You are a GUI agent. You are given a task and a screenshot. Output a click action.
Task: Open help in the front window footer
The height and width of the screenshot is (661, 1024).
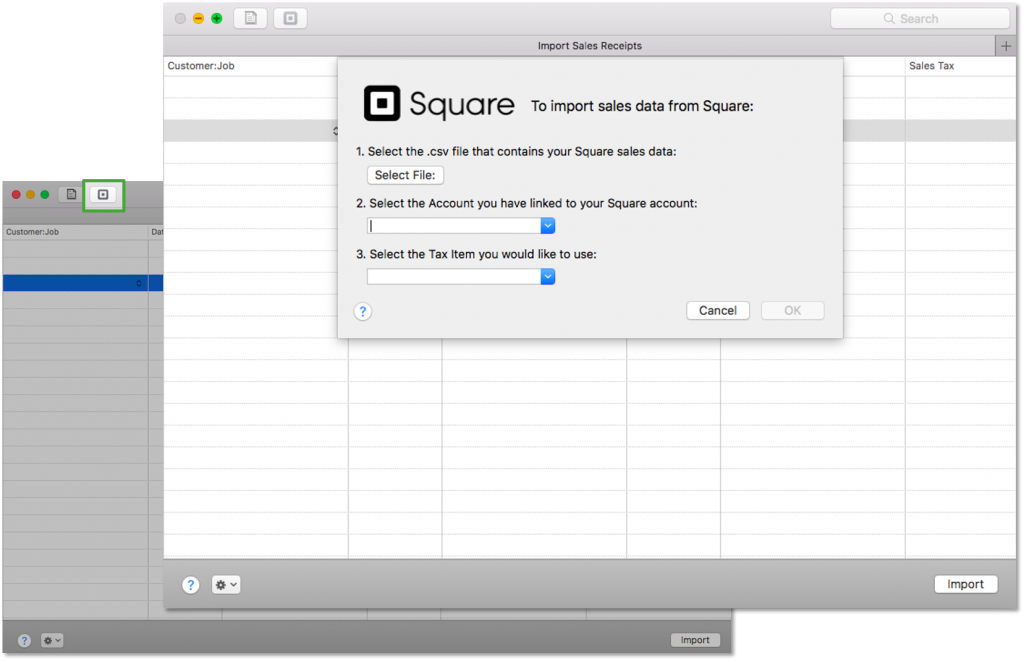(x=190, y=585)
